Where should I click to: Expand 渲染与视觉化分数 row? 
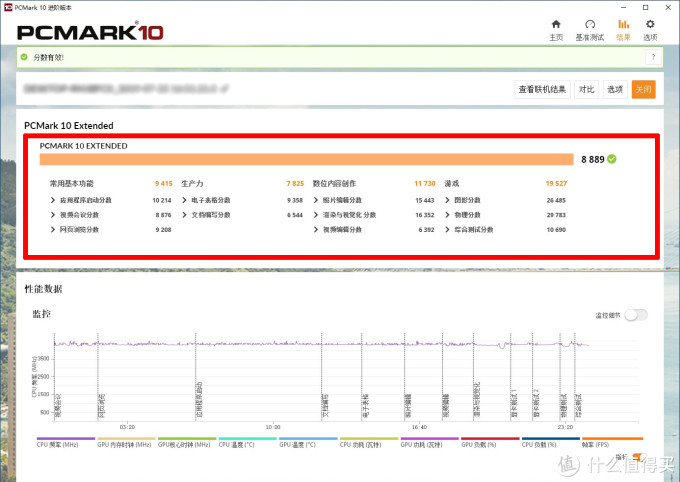316,215
